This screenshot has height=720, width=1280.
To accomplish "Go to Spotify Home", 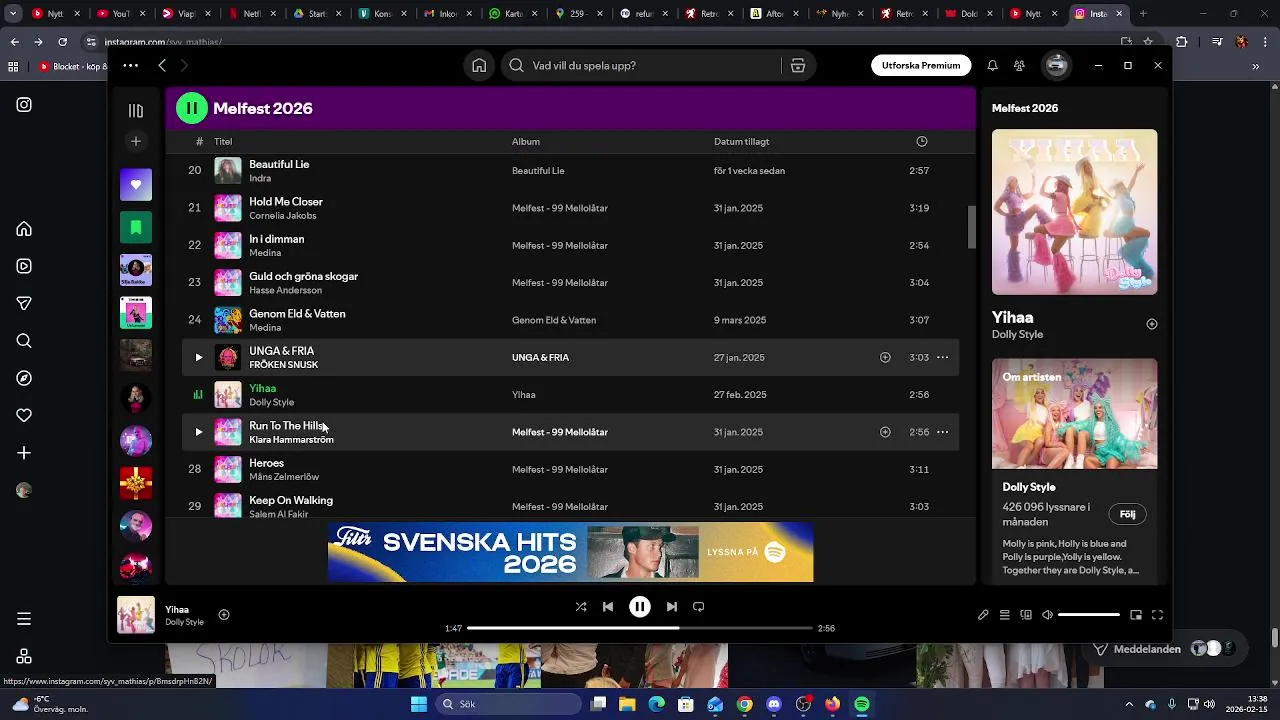I will point(479,65).
